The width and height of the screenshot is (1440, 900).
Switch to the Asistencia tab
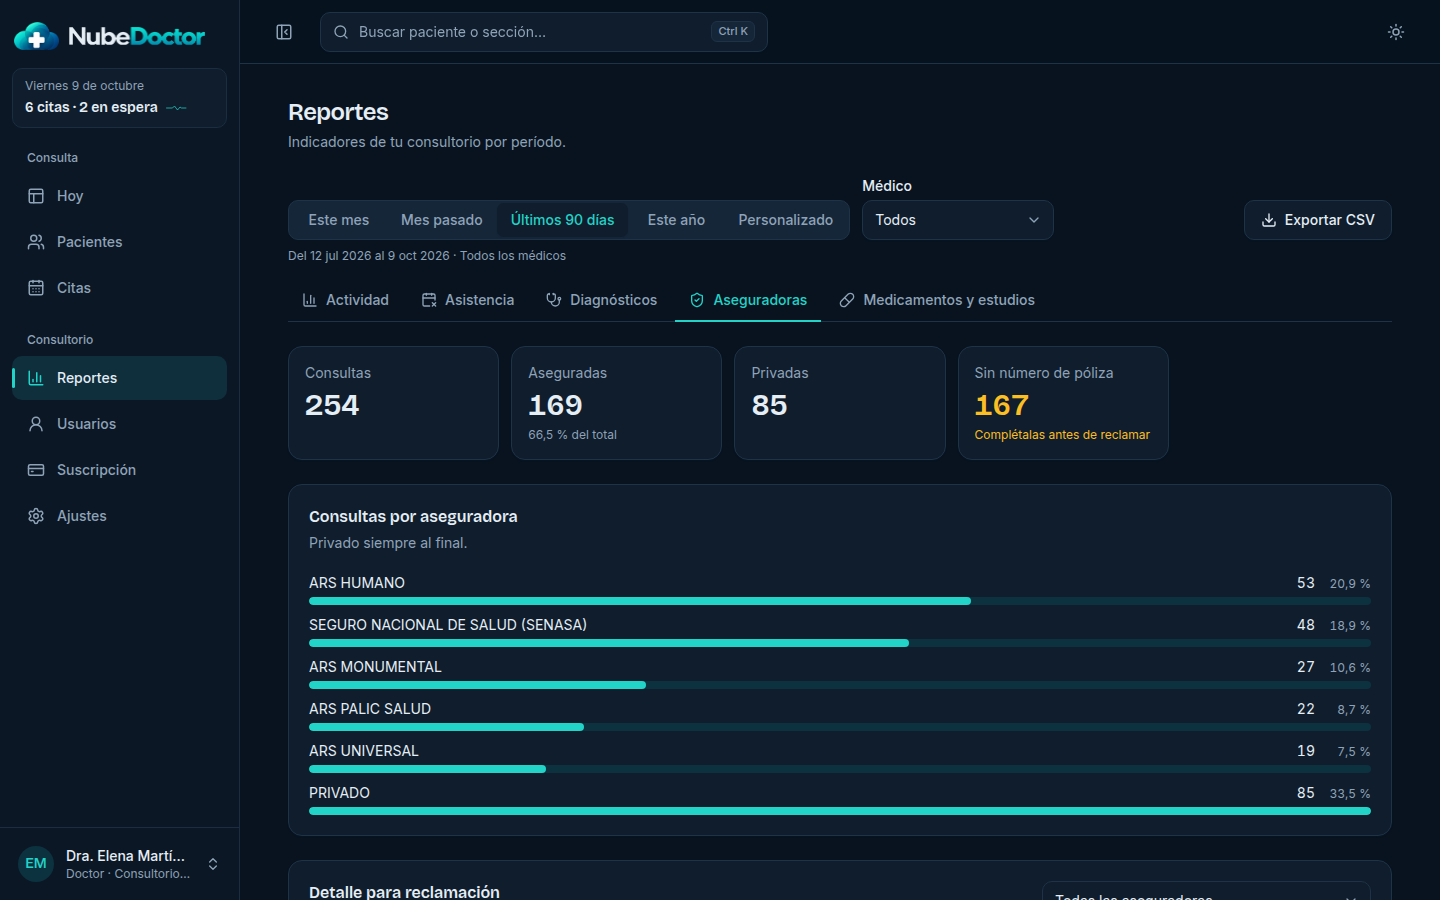point(468,300)
